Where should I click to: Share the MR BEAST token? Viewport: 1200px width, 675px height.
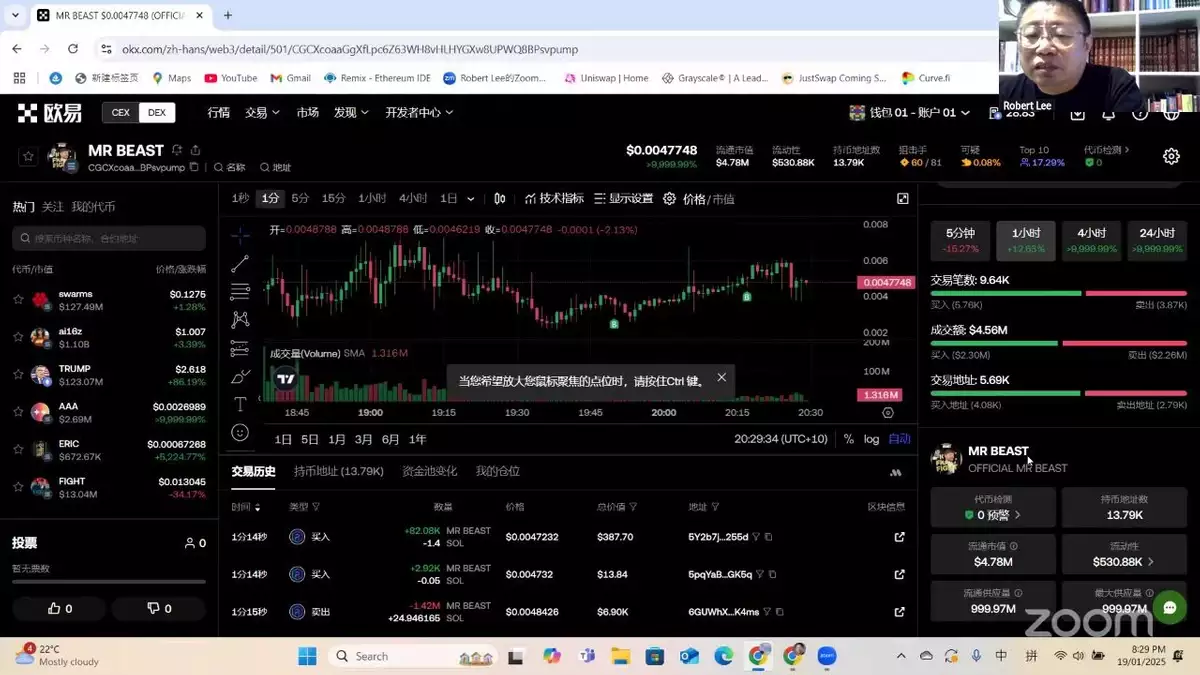[x=195, y=150]
